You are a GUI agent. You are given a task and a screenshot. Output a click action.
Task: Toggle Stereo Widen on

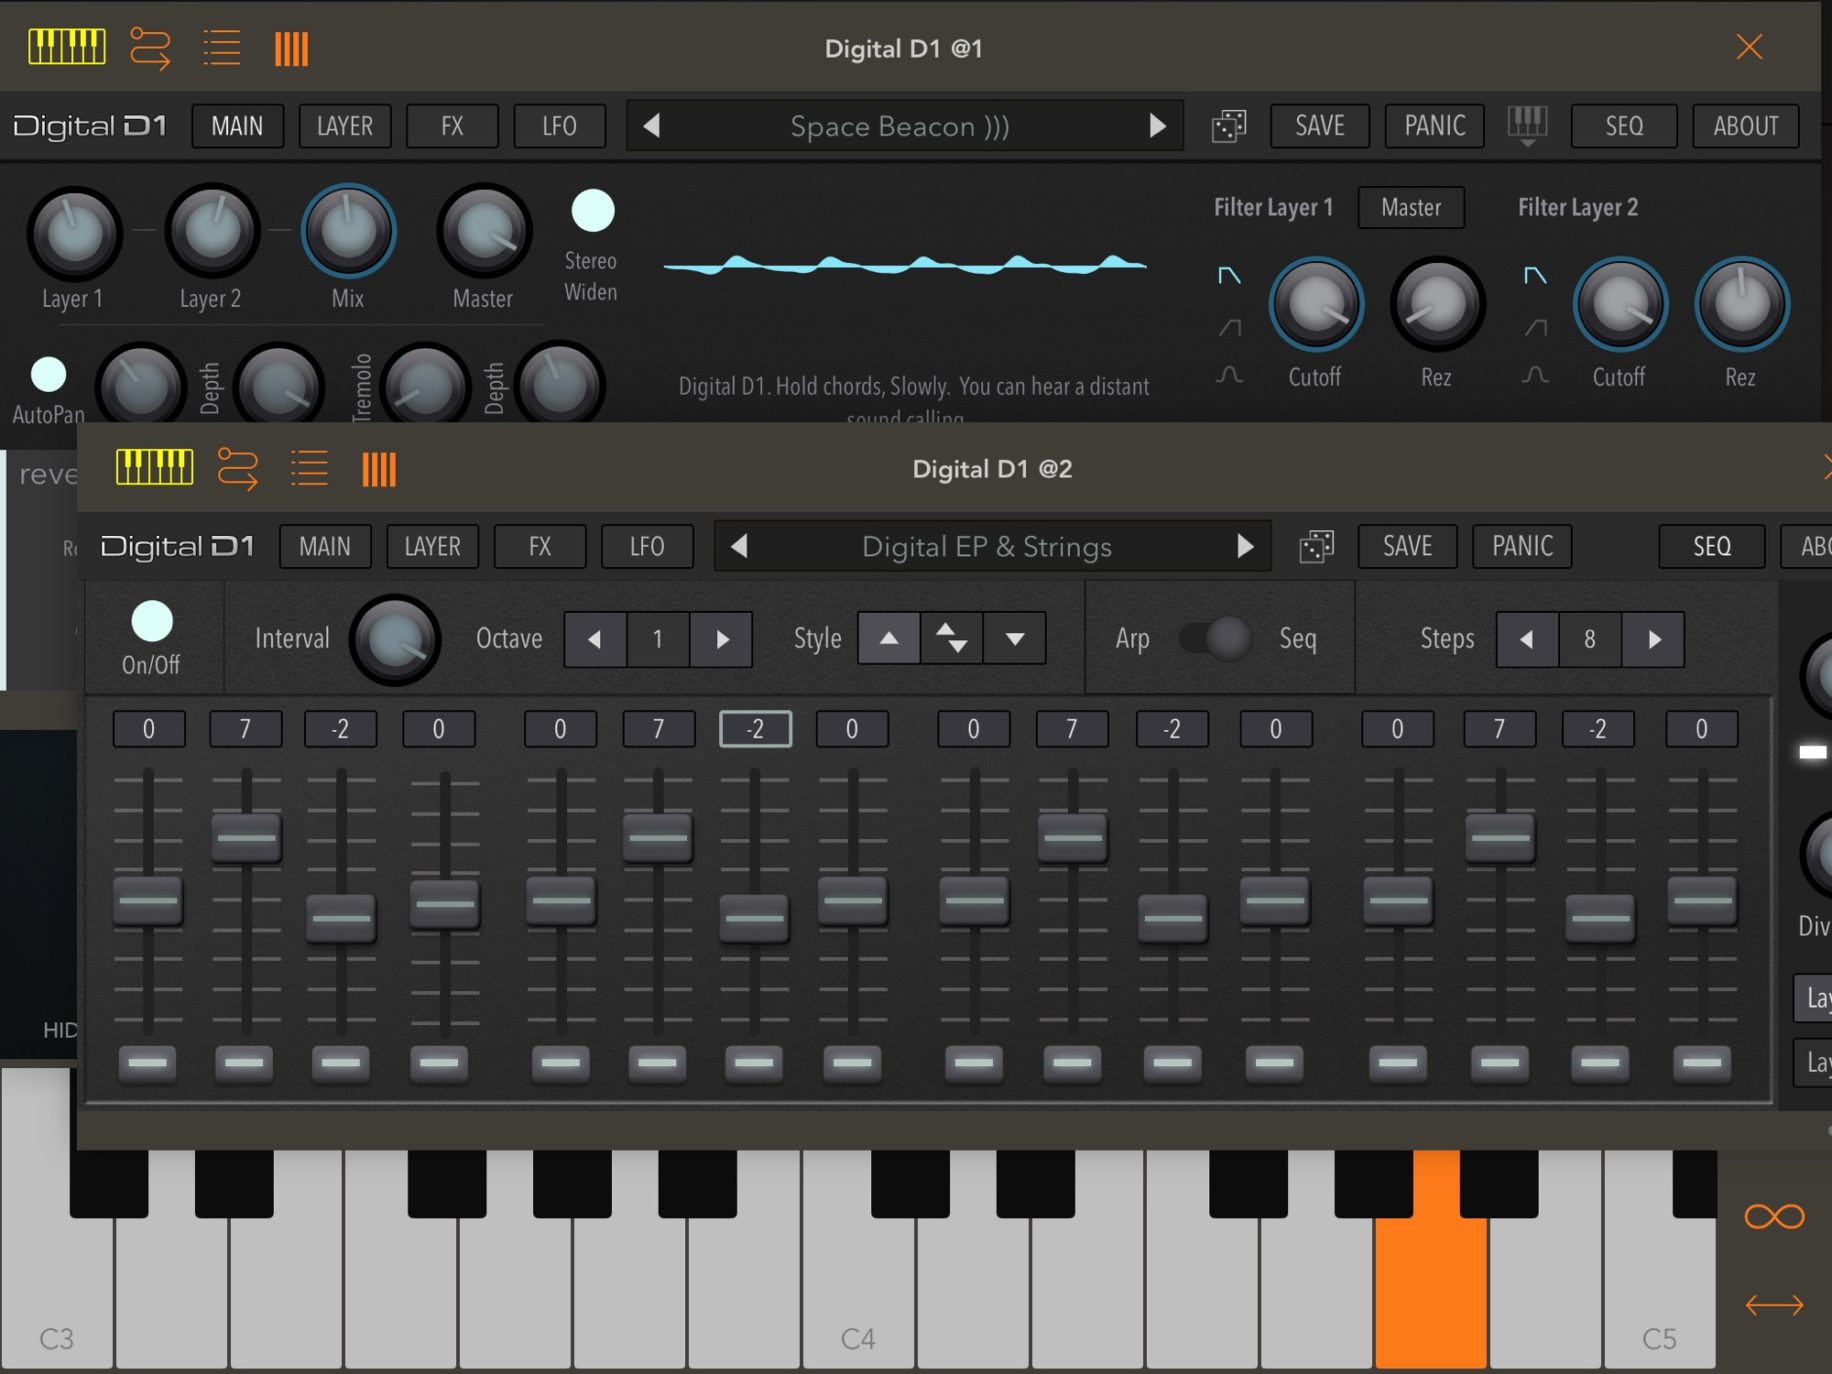click(591, 210)
